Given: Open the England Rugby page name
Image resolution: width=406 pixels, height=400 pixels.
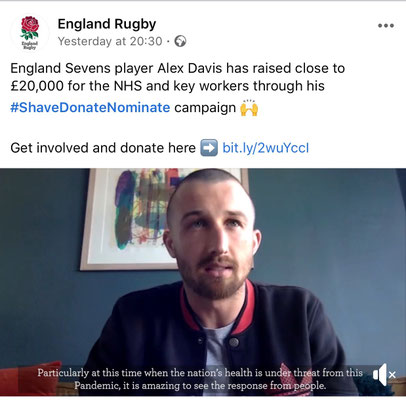Looking at the screenshot, I should (x=107, y=24).
